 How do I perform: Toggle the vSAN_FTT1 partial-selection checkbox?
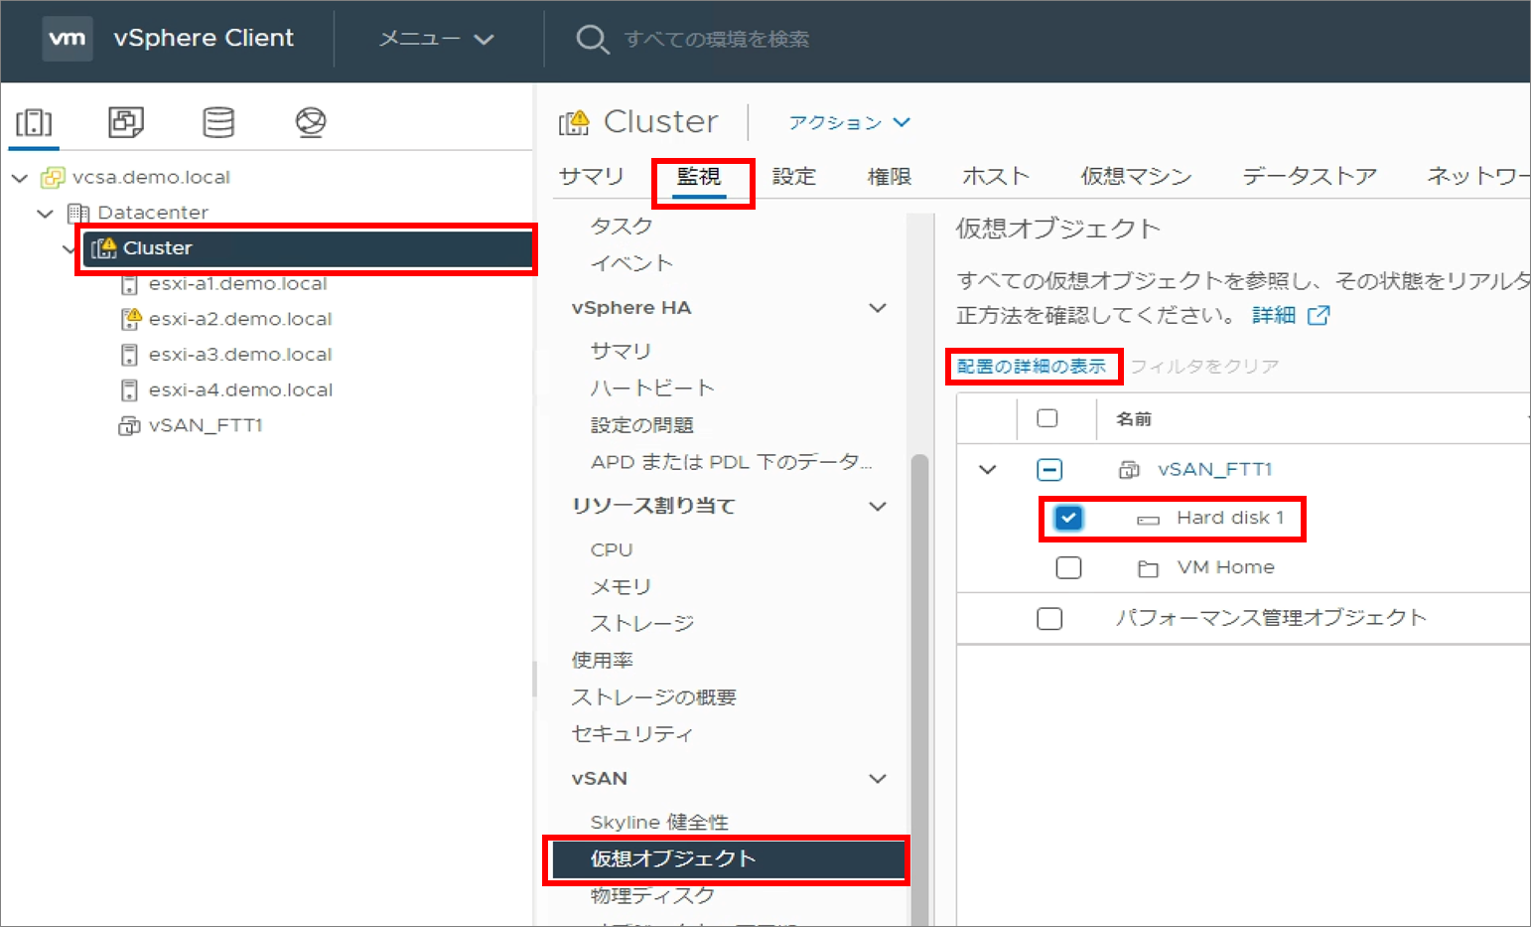click(x=1049, y=469)
